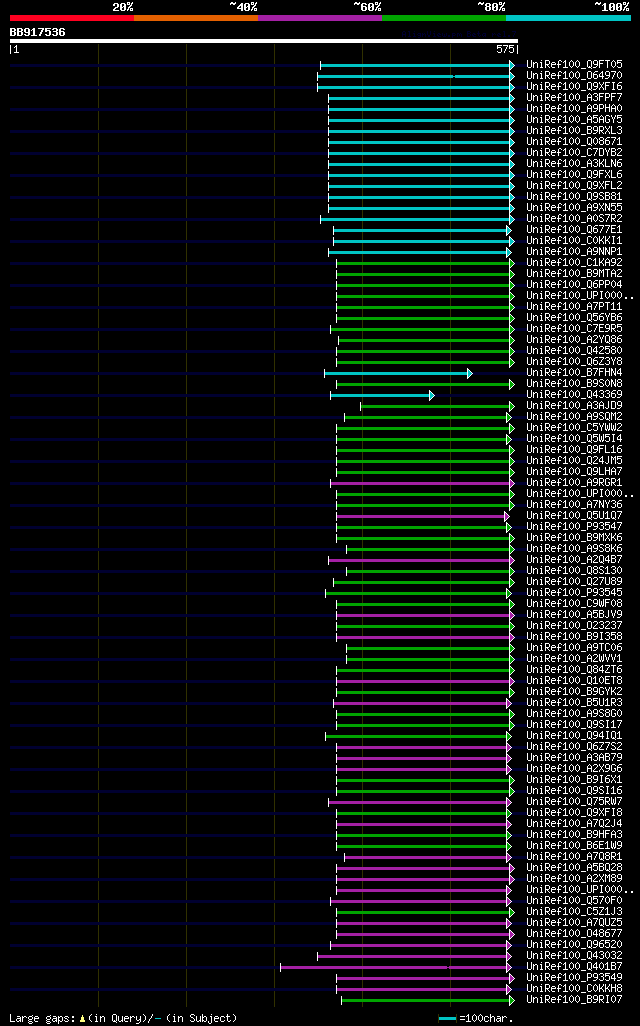The height and width of the screenshot is (1026, 640).
Task: Click the UniRef100_A3AJD9 hit name
Action: click(575, 406)
